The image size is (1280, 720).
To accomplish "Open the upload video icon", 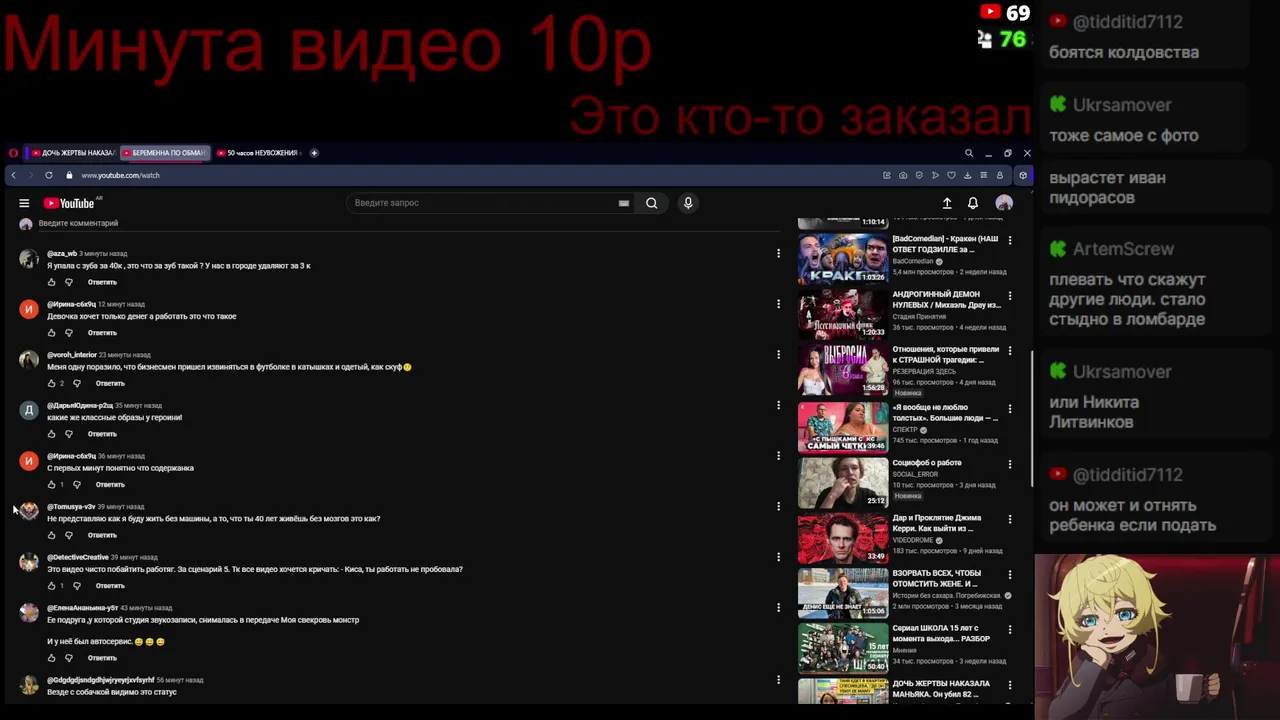I will click(x=947, y=203).
